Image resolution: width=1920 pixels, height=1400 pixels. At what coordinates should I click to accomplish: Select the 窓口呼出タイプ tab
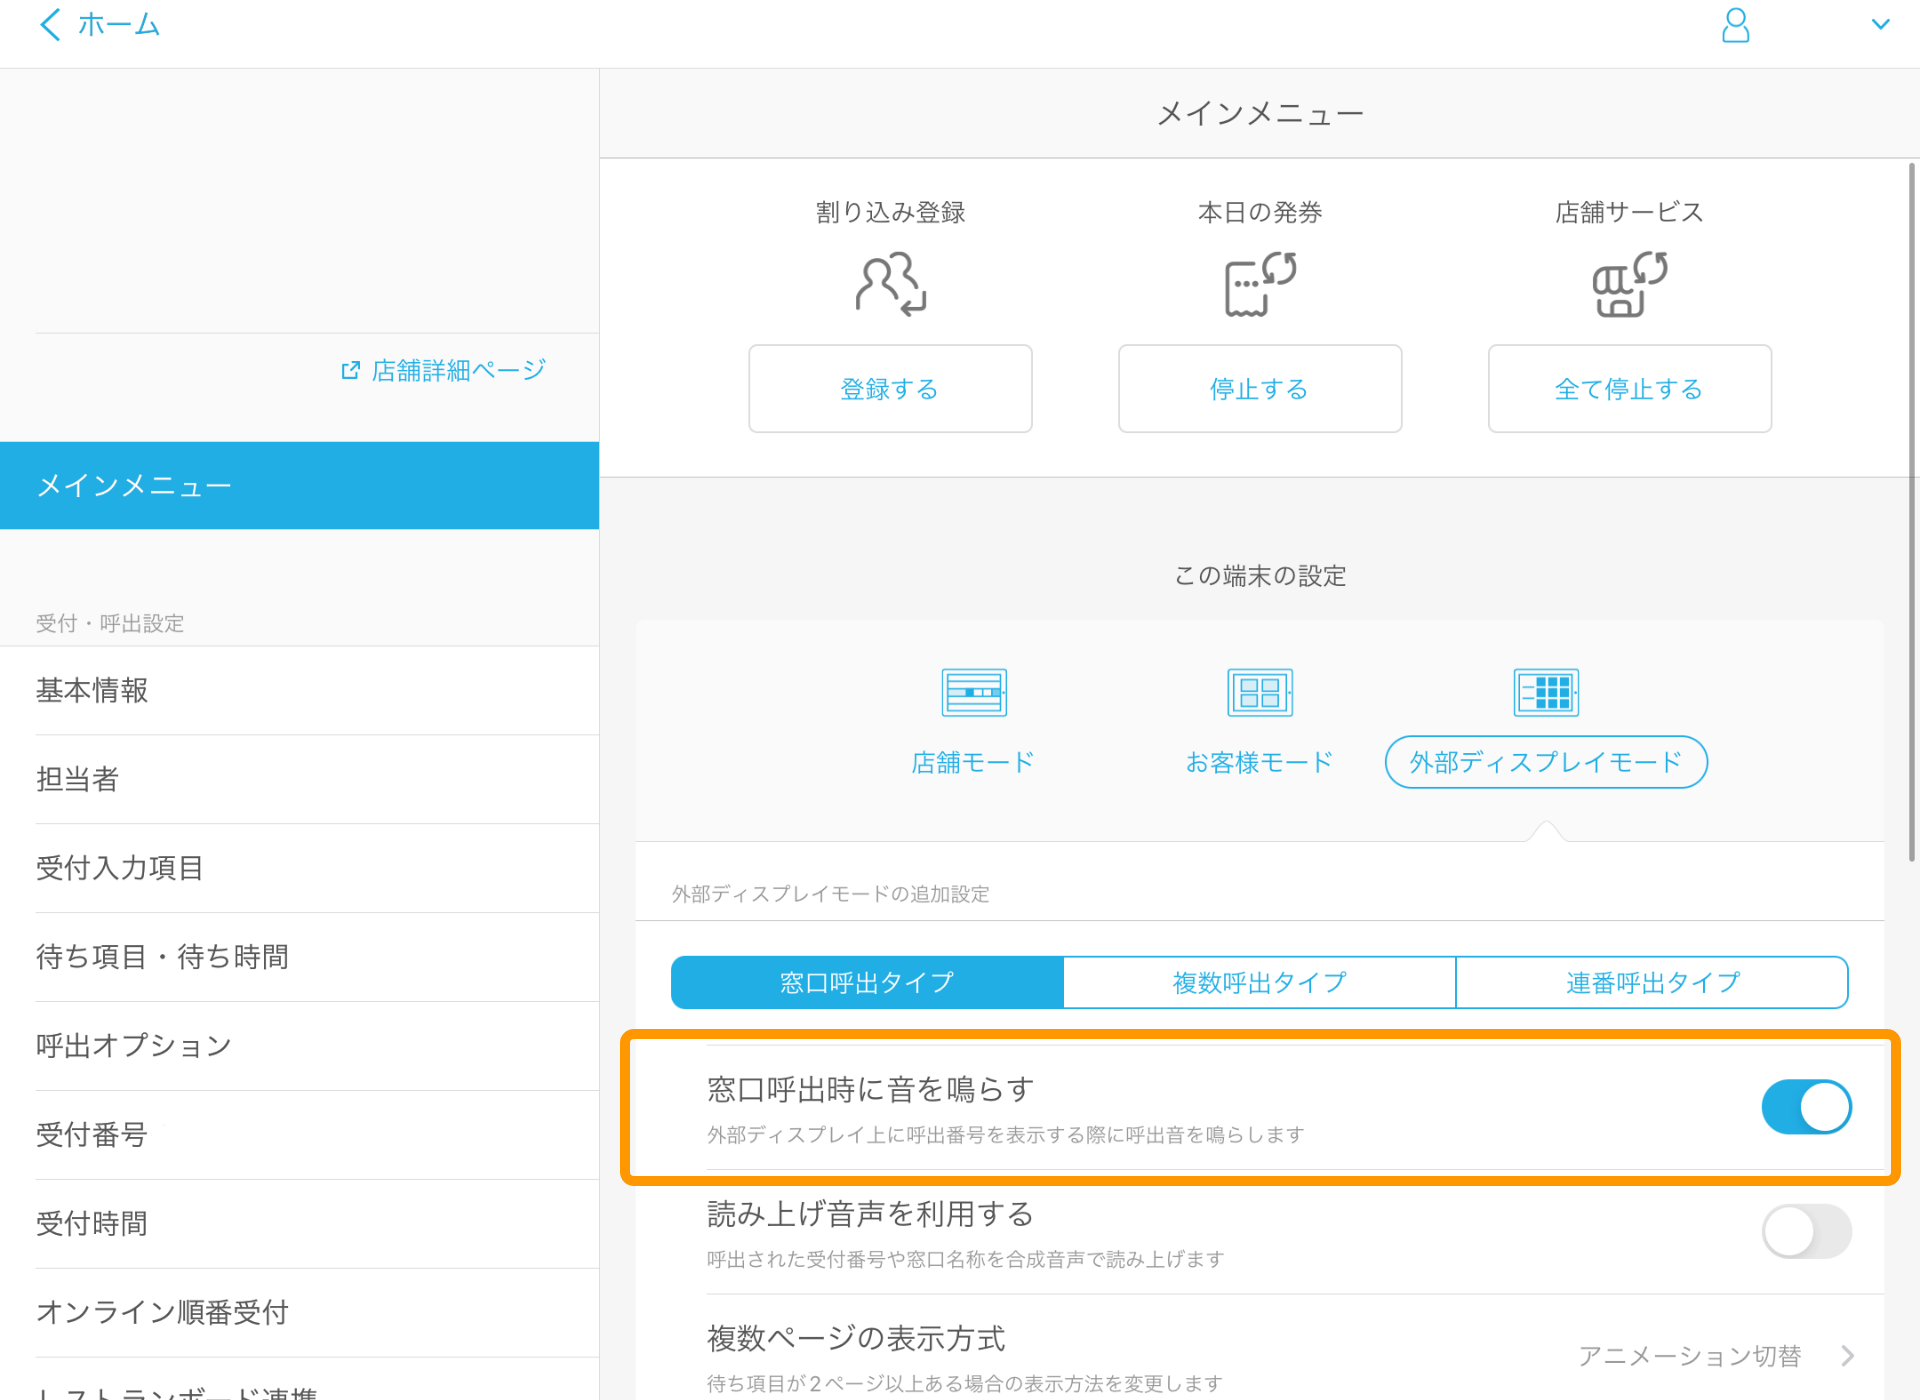(x=867, y=983)
